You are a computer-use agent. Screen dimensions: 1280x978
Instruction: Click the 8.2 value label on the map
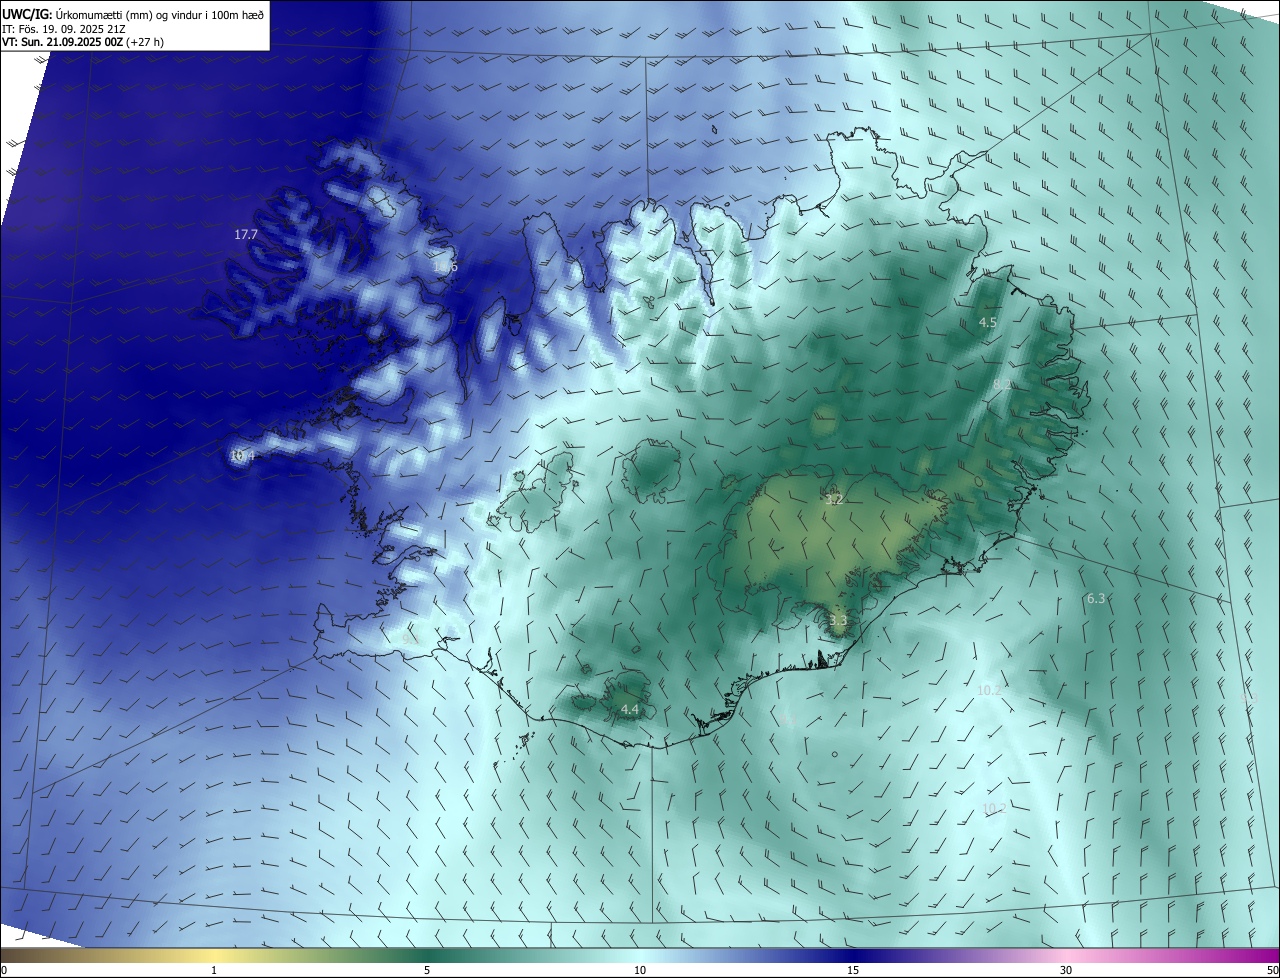tap(1002, 384)
